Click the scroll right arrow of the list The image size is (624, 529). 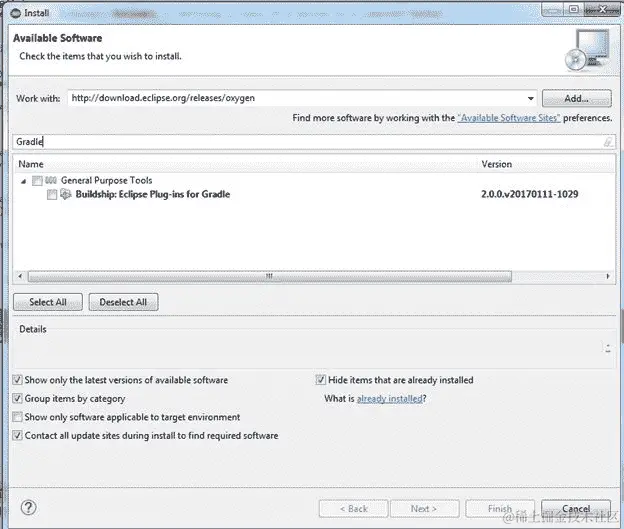click(x=608, y=276)
